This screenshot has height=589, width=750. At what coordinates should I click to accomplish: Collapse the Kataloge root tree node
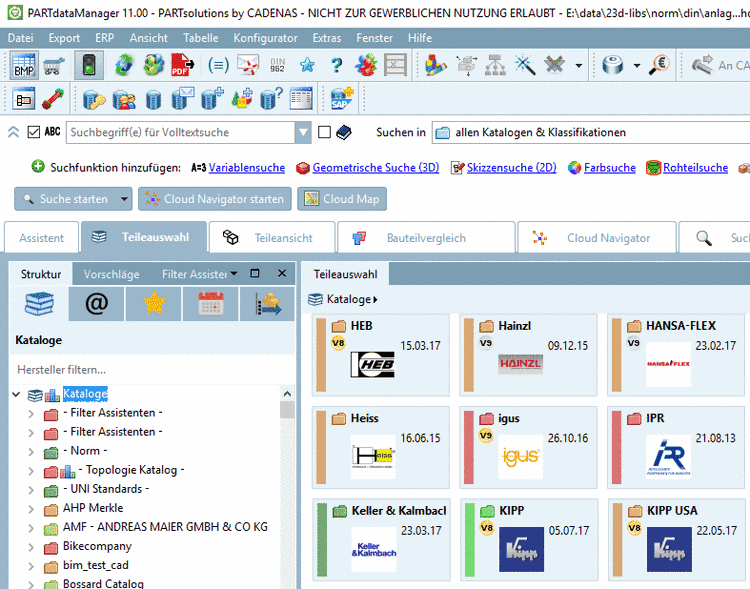click(x=16, y=394)
